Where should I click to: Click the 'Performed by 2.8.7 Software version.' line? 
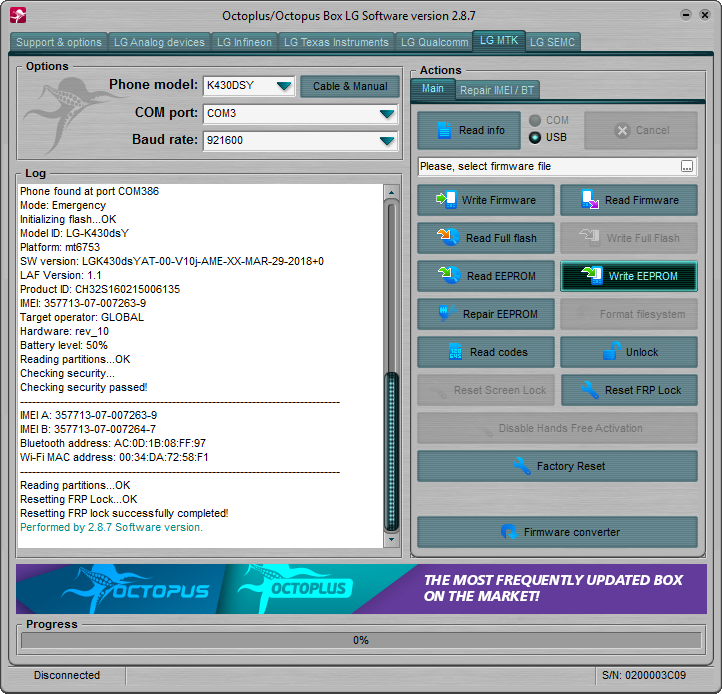click(x=111, y=527)
